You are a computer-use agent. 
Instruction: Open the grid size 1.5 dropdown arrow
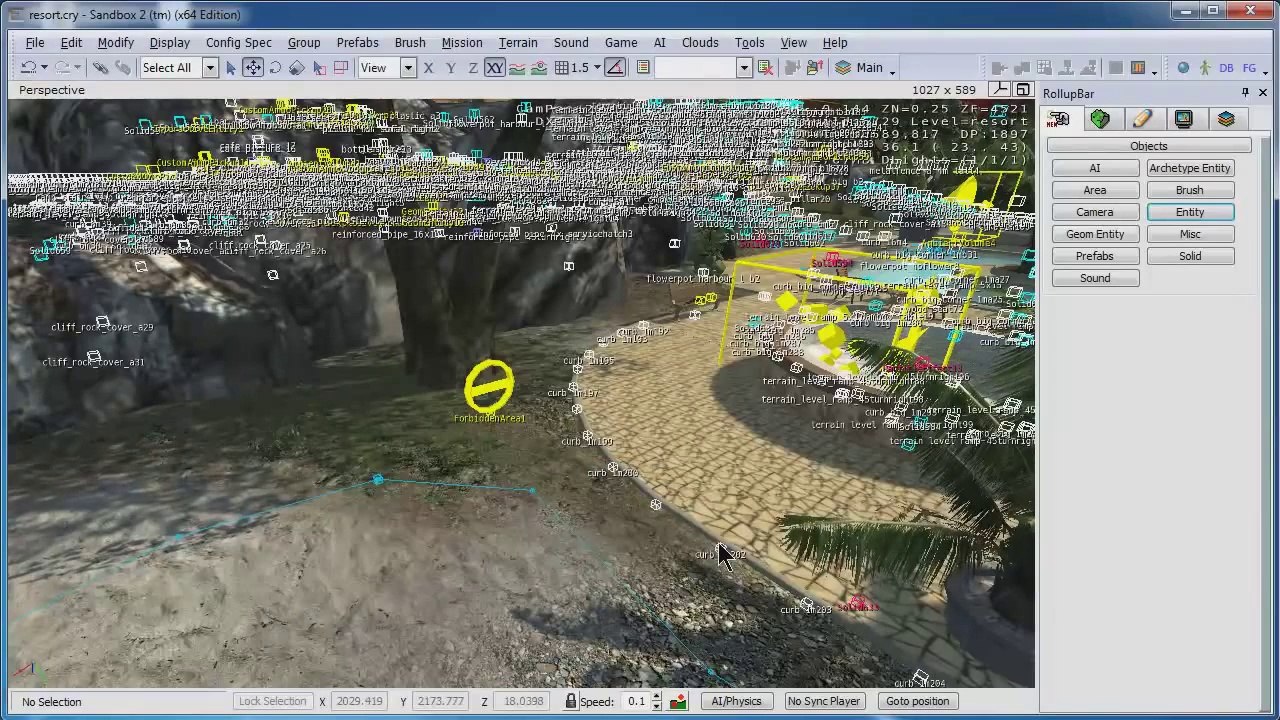[597, 68]
